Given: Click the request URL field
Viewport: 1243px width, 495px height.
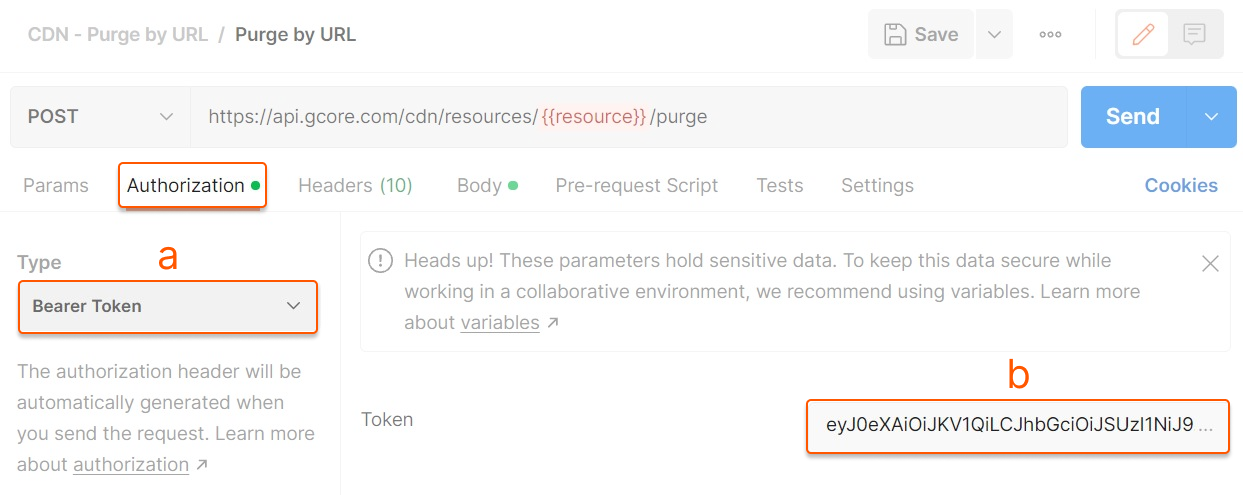Looking at the screenshot, I should 630,117.
